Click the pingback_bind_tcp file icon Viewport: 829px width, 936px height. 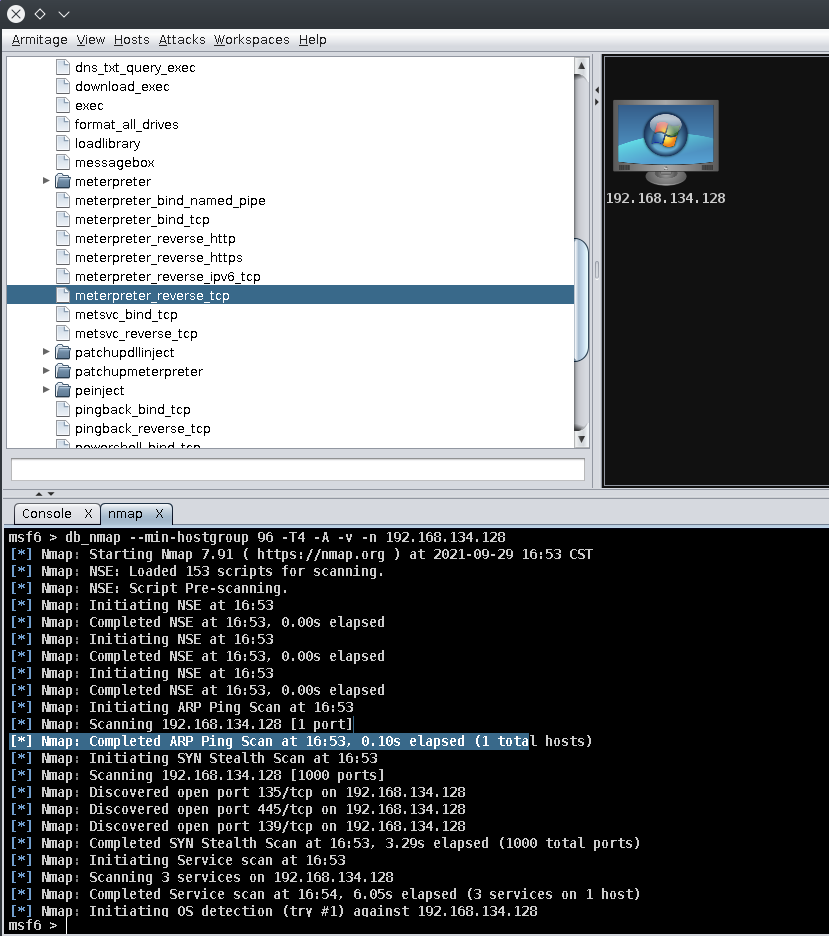click(63, 410)
